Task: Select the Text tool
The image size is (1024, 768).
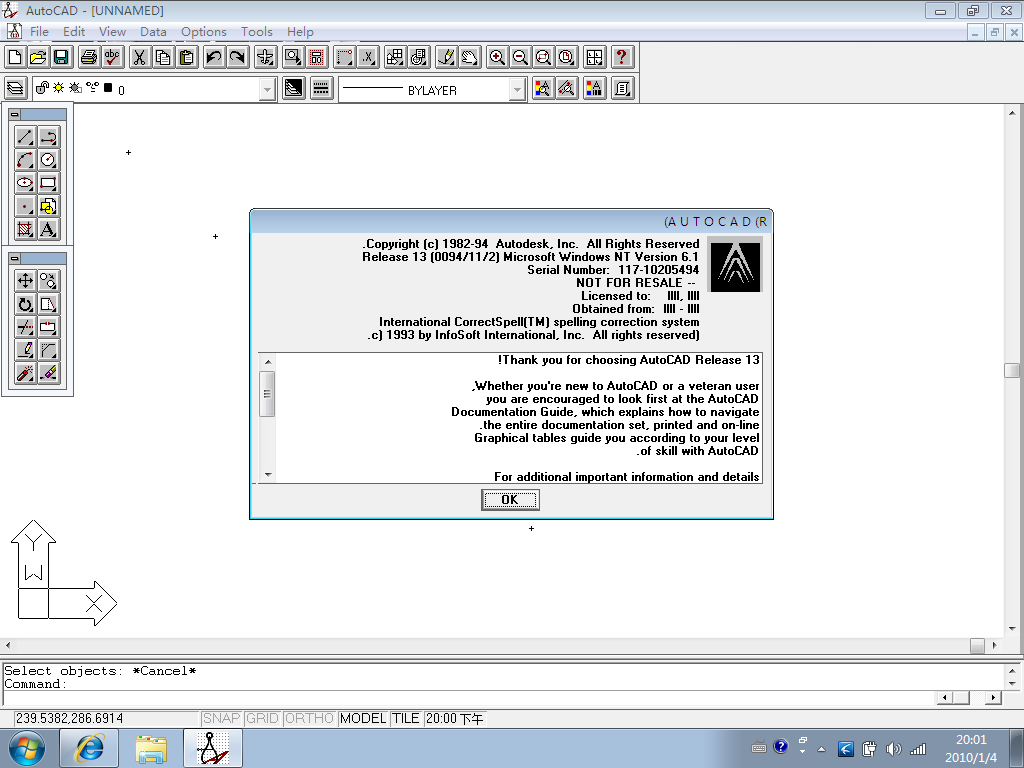Action: [x=49, y=229]
